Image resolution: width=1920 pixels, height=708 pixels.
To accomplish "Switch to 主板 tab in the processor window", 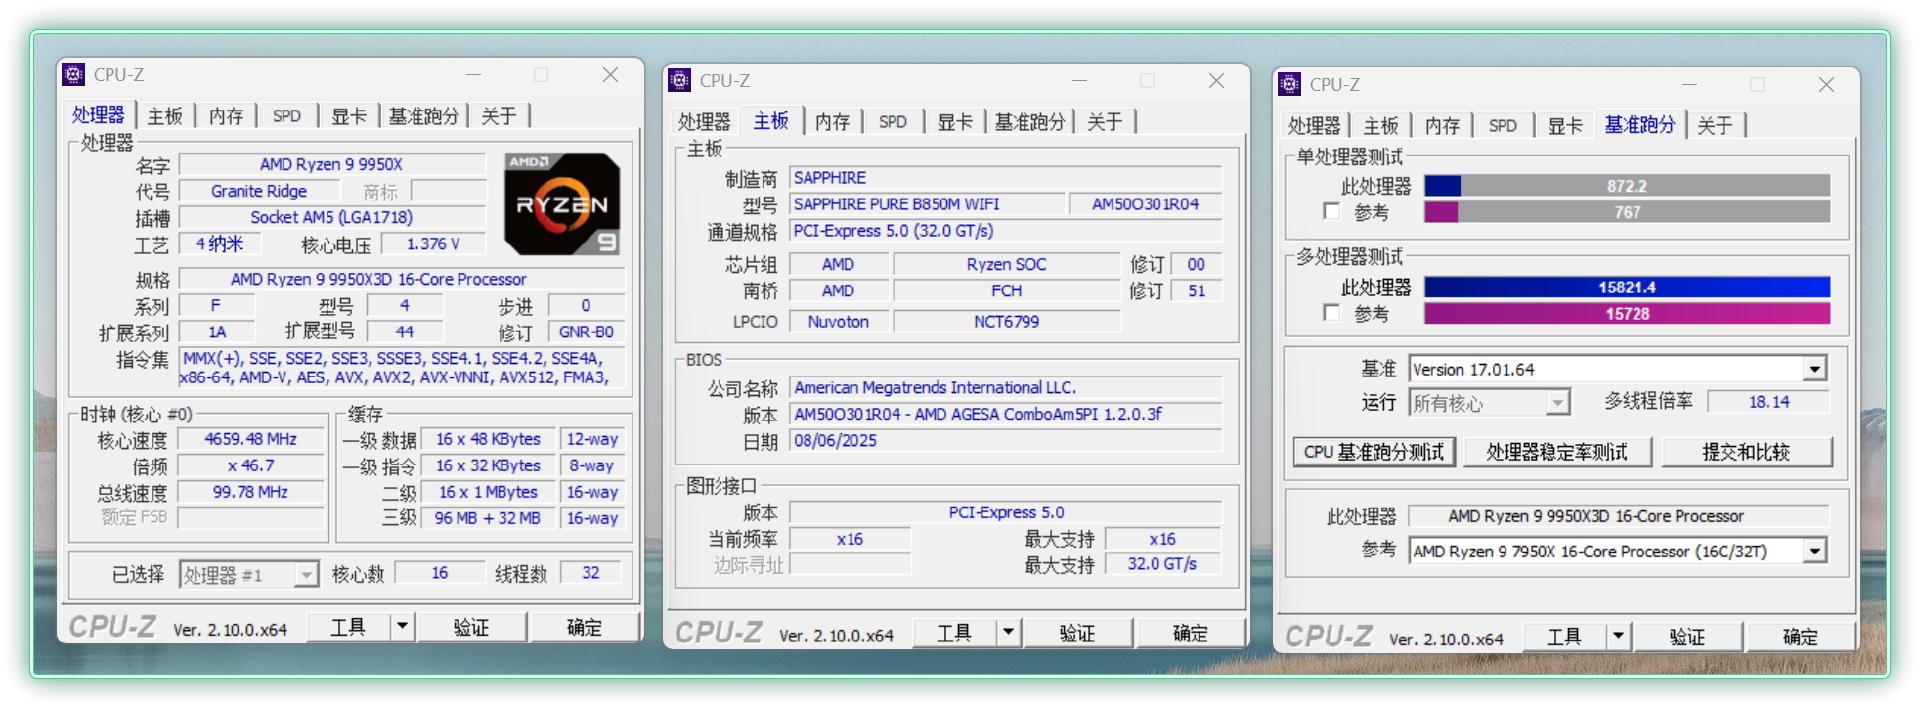I will pos(165,116).
